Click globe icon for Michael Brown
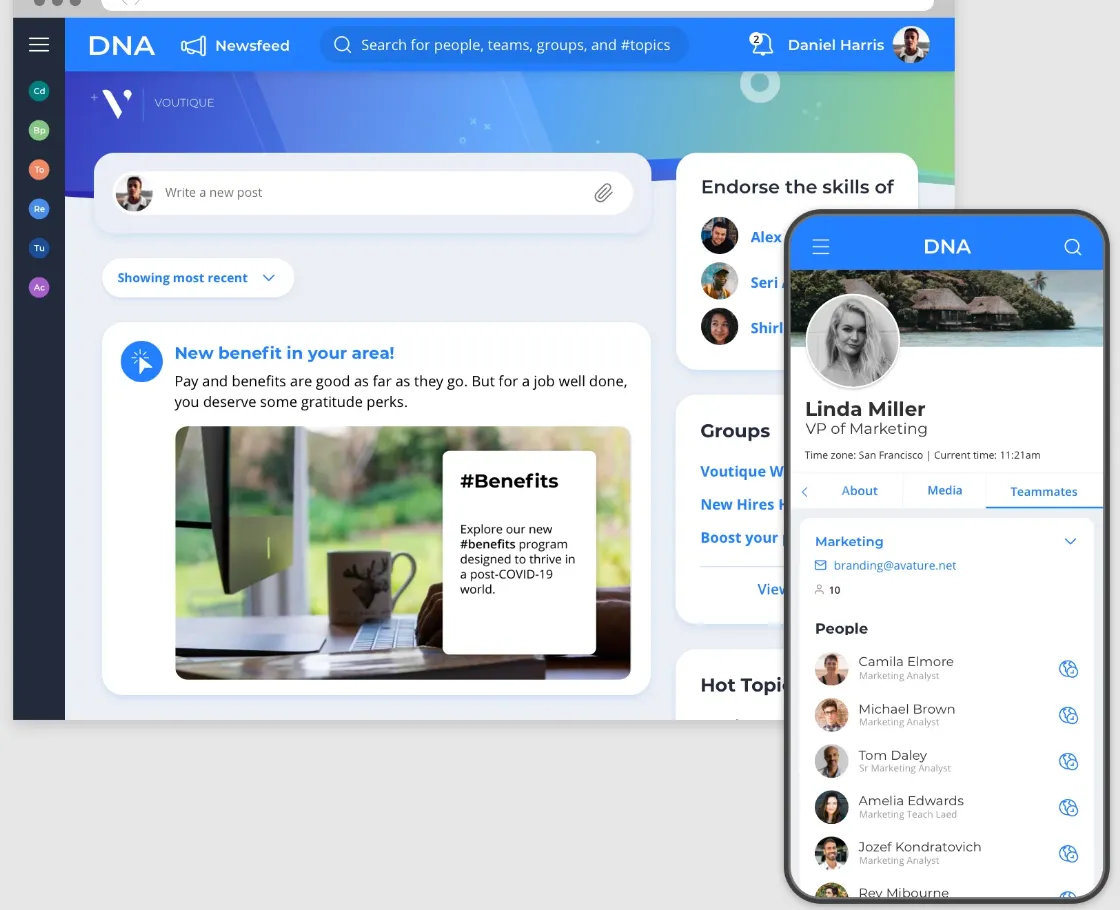1120x910 pixels. (1068, 716)
